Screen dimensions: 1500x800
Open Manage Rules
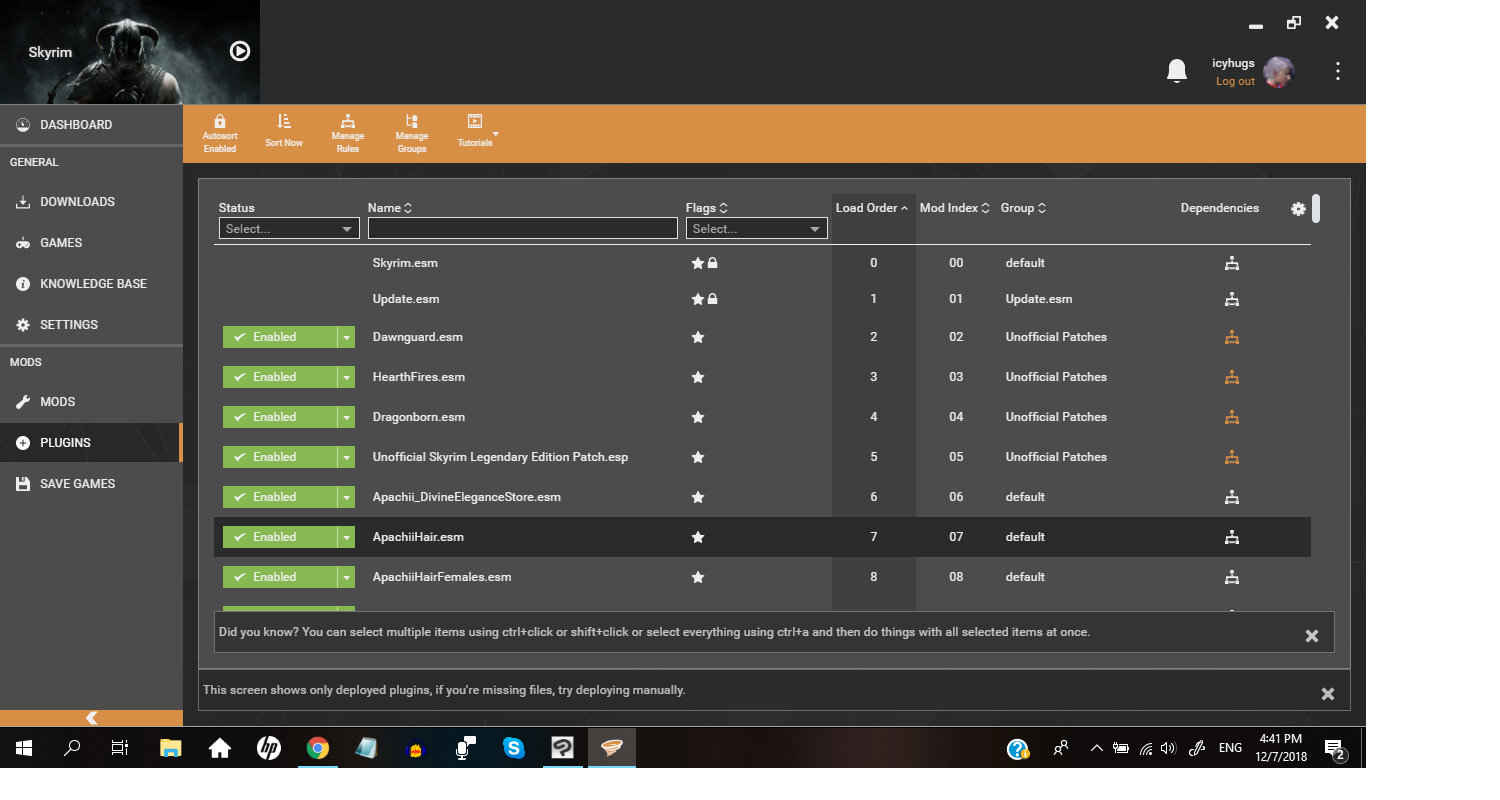point(348,134)
